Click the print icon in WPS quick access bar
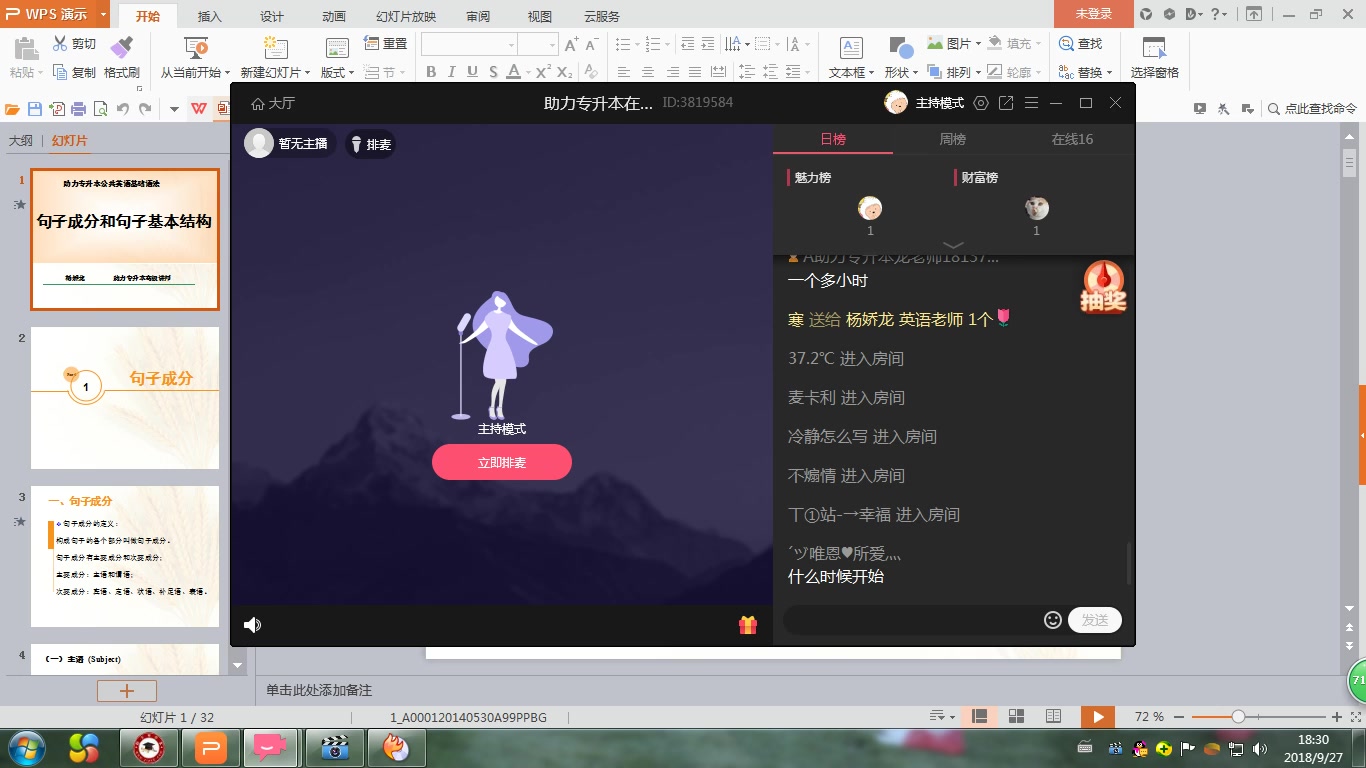 click(x=79, y=109)
